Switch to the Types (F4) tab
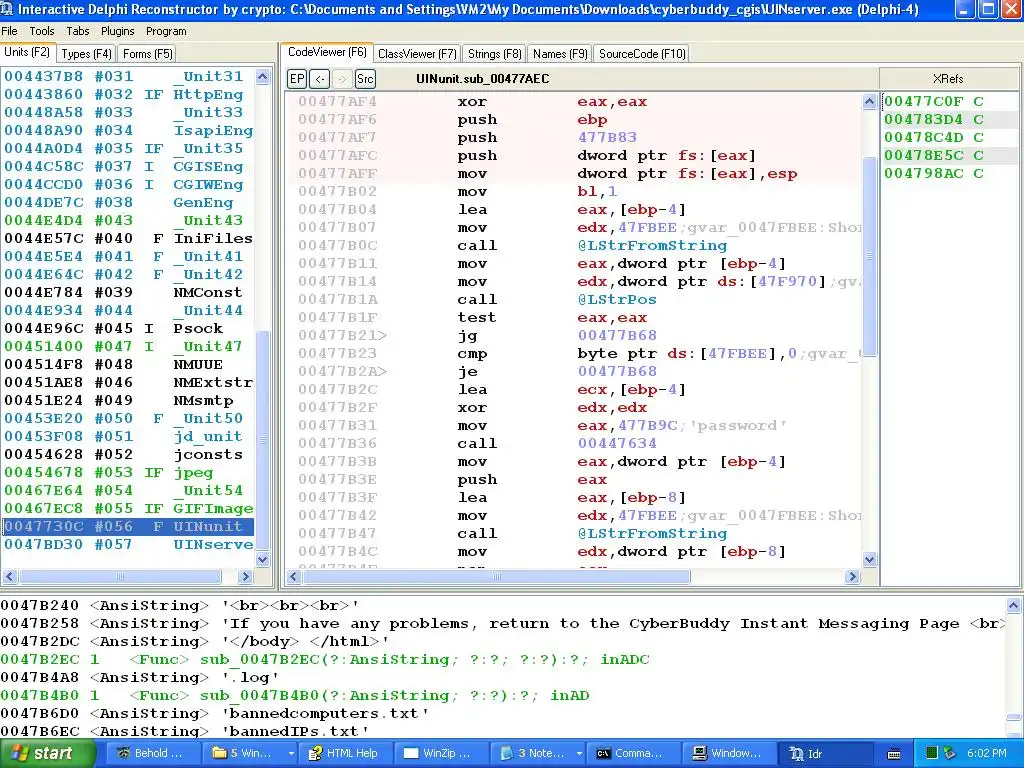1024x768 pixels. [x=86, y=54]
